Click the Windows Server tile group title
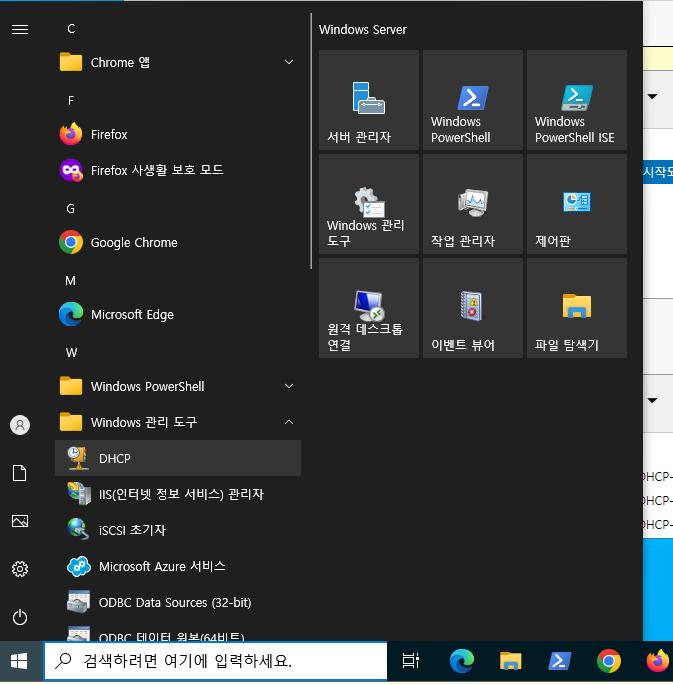673x684 pixels. pos(362,30)
